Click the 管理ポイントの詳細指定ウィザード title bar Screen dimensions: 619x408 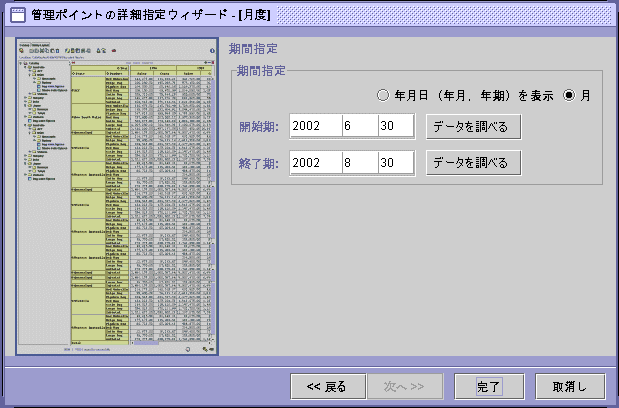point(300,15)
